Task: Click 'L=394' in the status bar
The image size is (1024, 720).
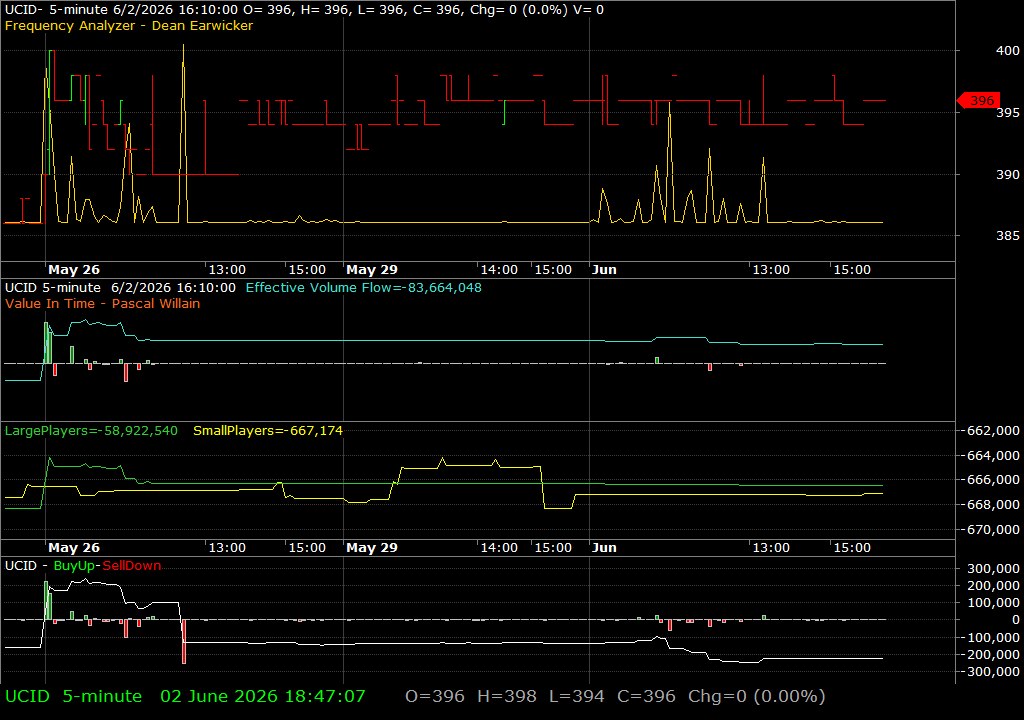Action: click(x=577, y=696)
